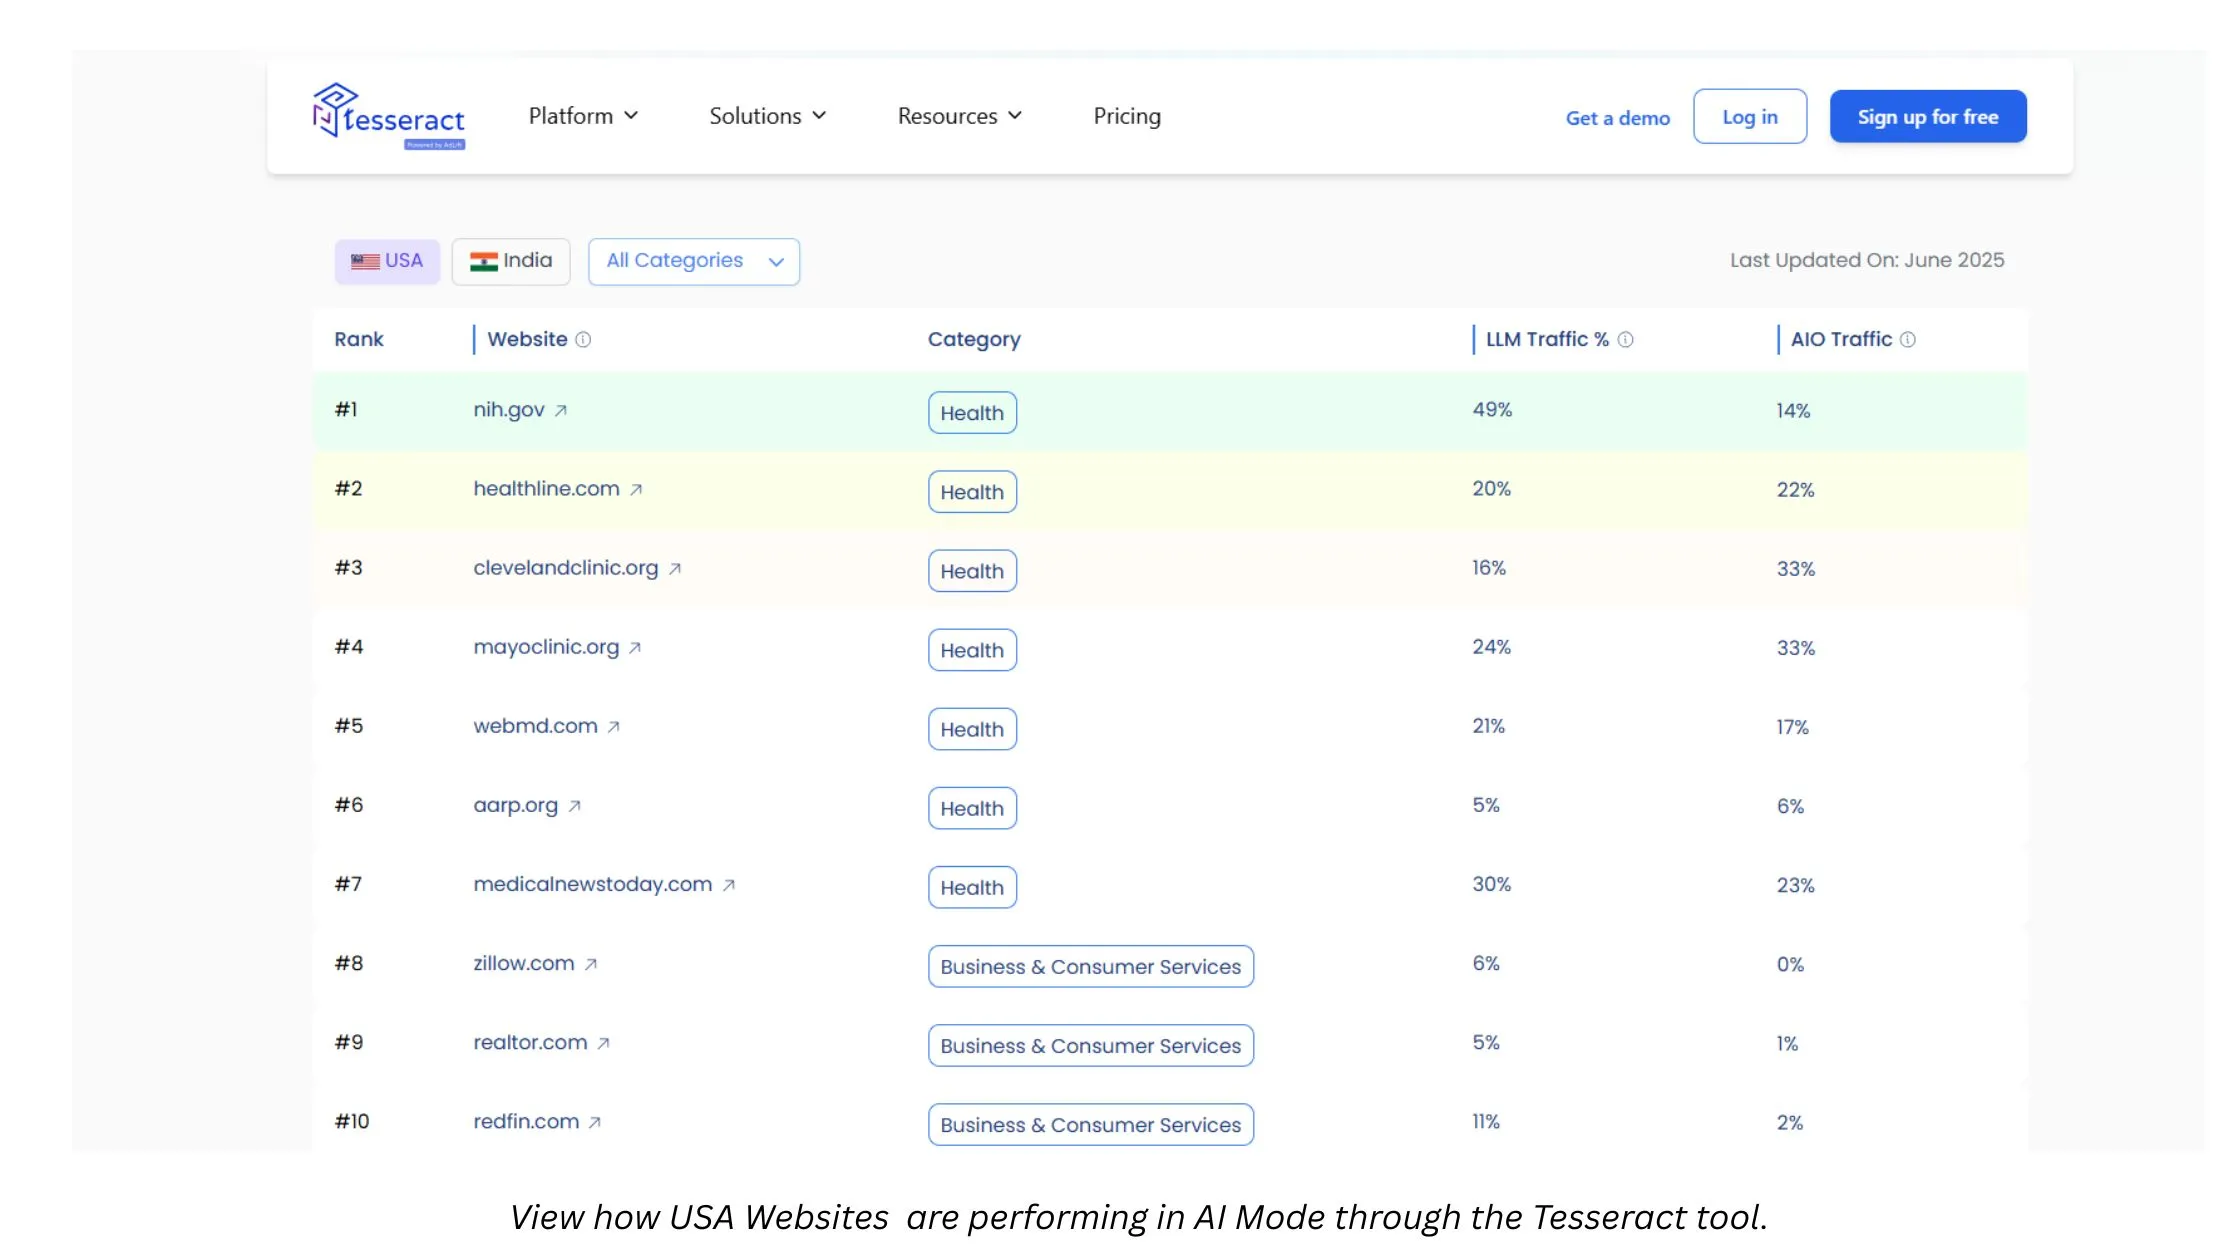Click Health tag in nih.gov row

click(x=972, y=413)
